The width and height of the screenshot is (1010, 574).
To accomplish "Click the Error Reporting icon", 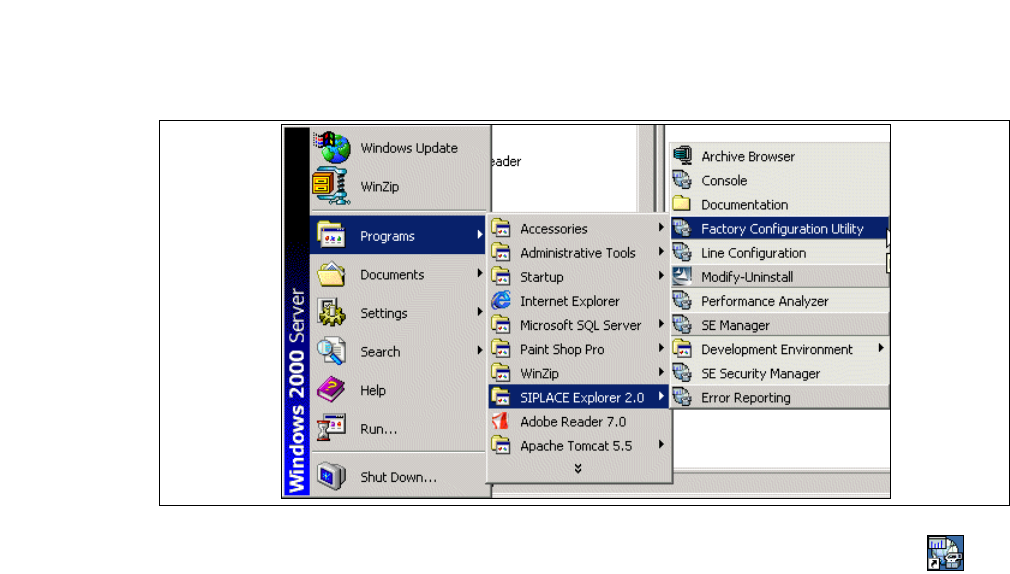I will [x=682, y=397].
